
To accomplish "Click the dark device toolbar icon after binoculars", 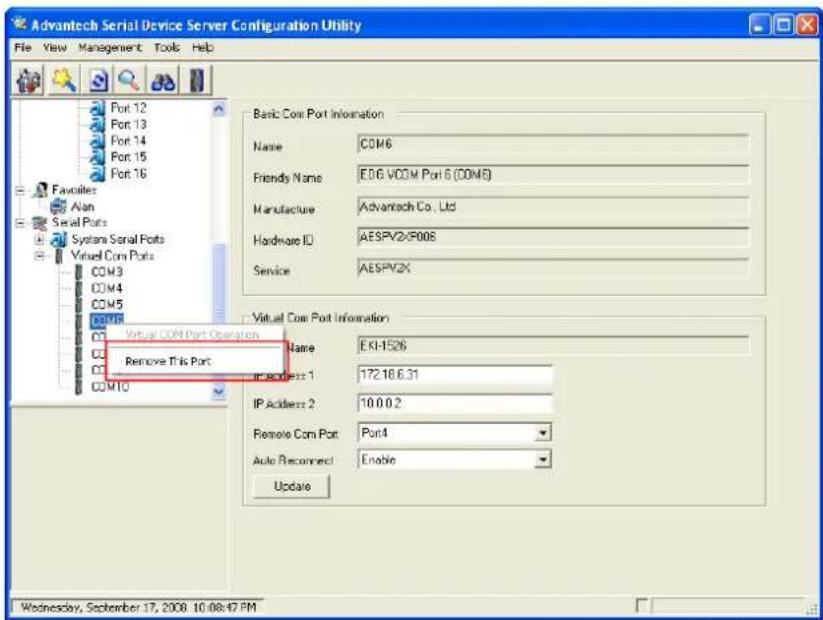I will tap(197, 81).
